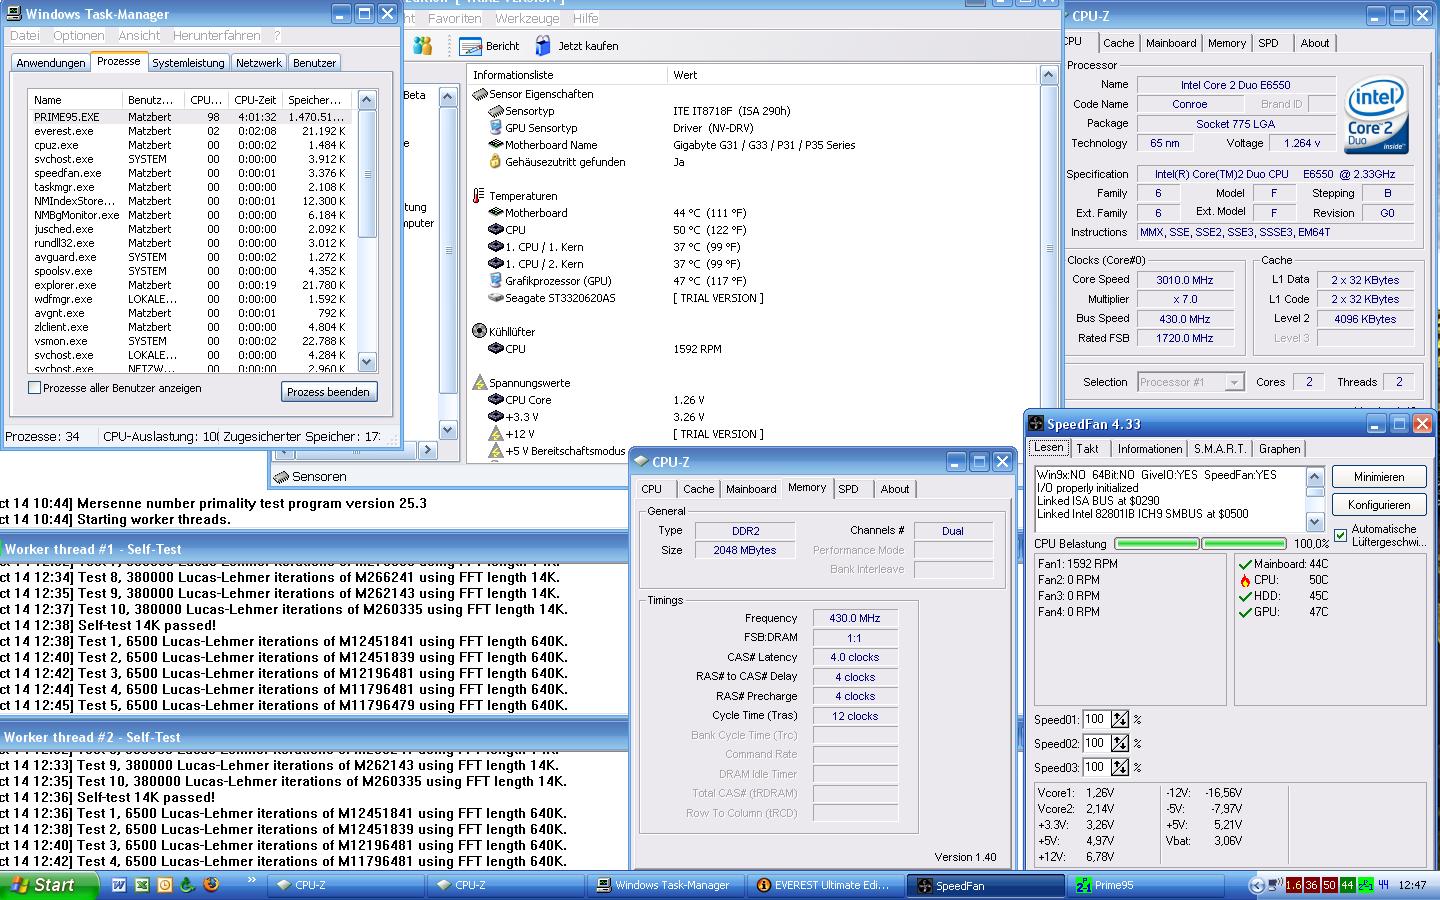
Task: Open Word from quick launch
Action: 119,885
